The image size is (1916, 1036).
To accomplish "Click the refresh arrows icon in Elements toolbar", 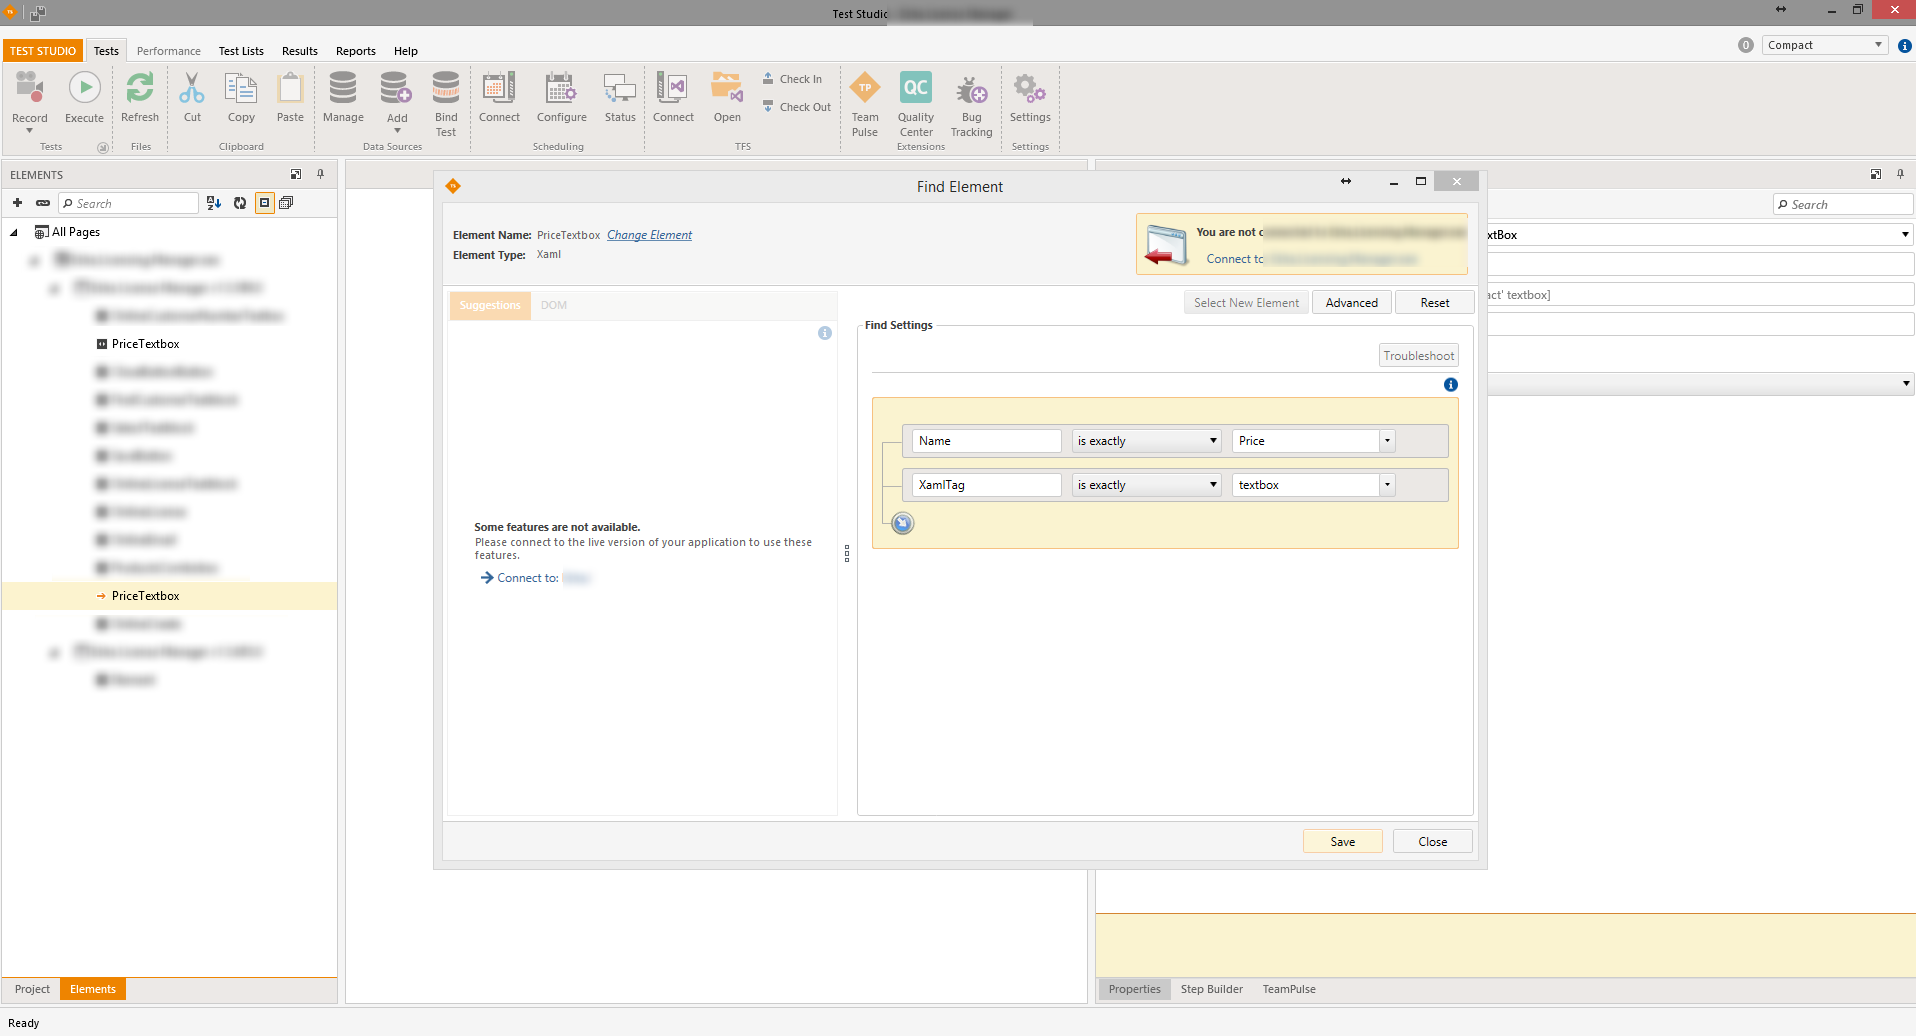I will [x=240, y=203].
